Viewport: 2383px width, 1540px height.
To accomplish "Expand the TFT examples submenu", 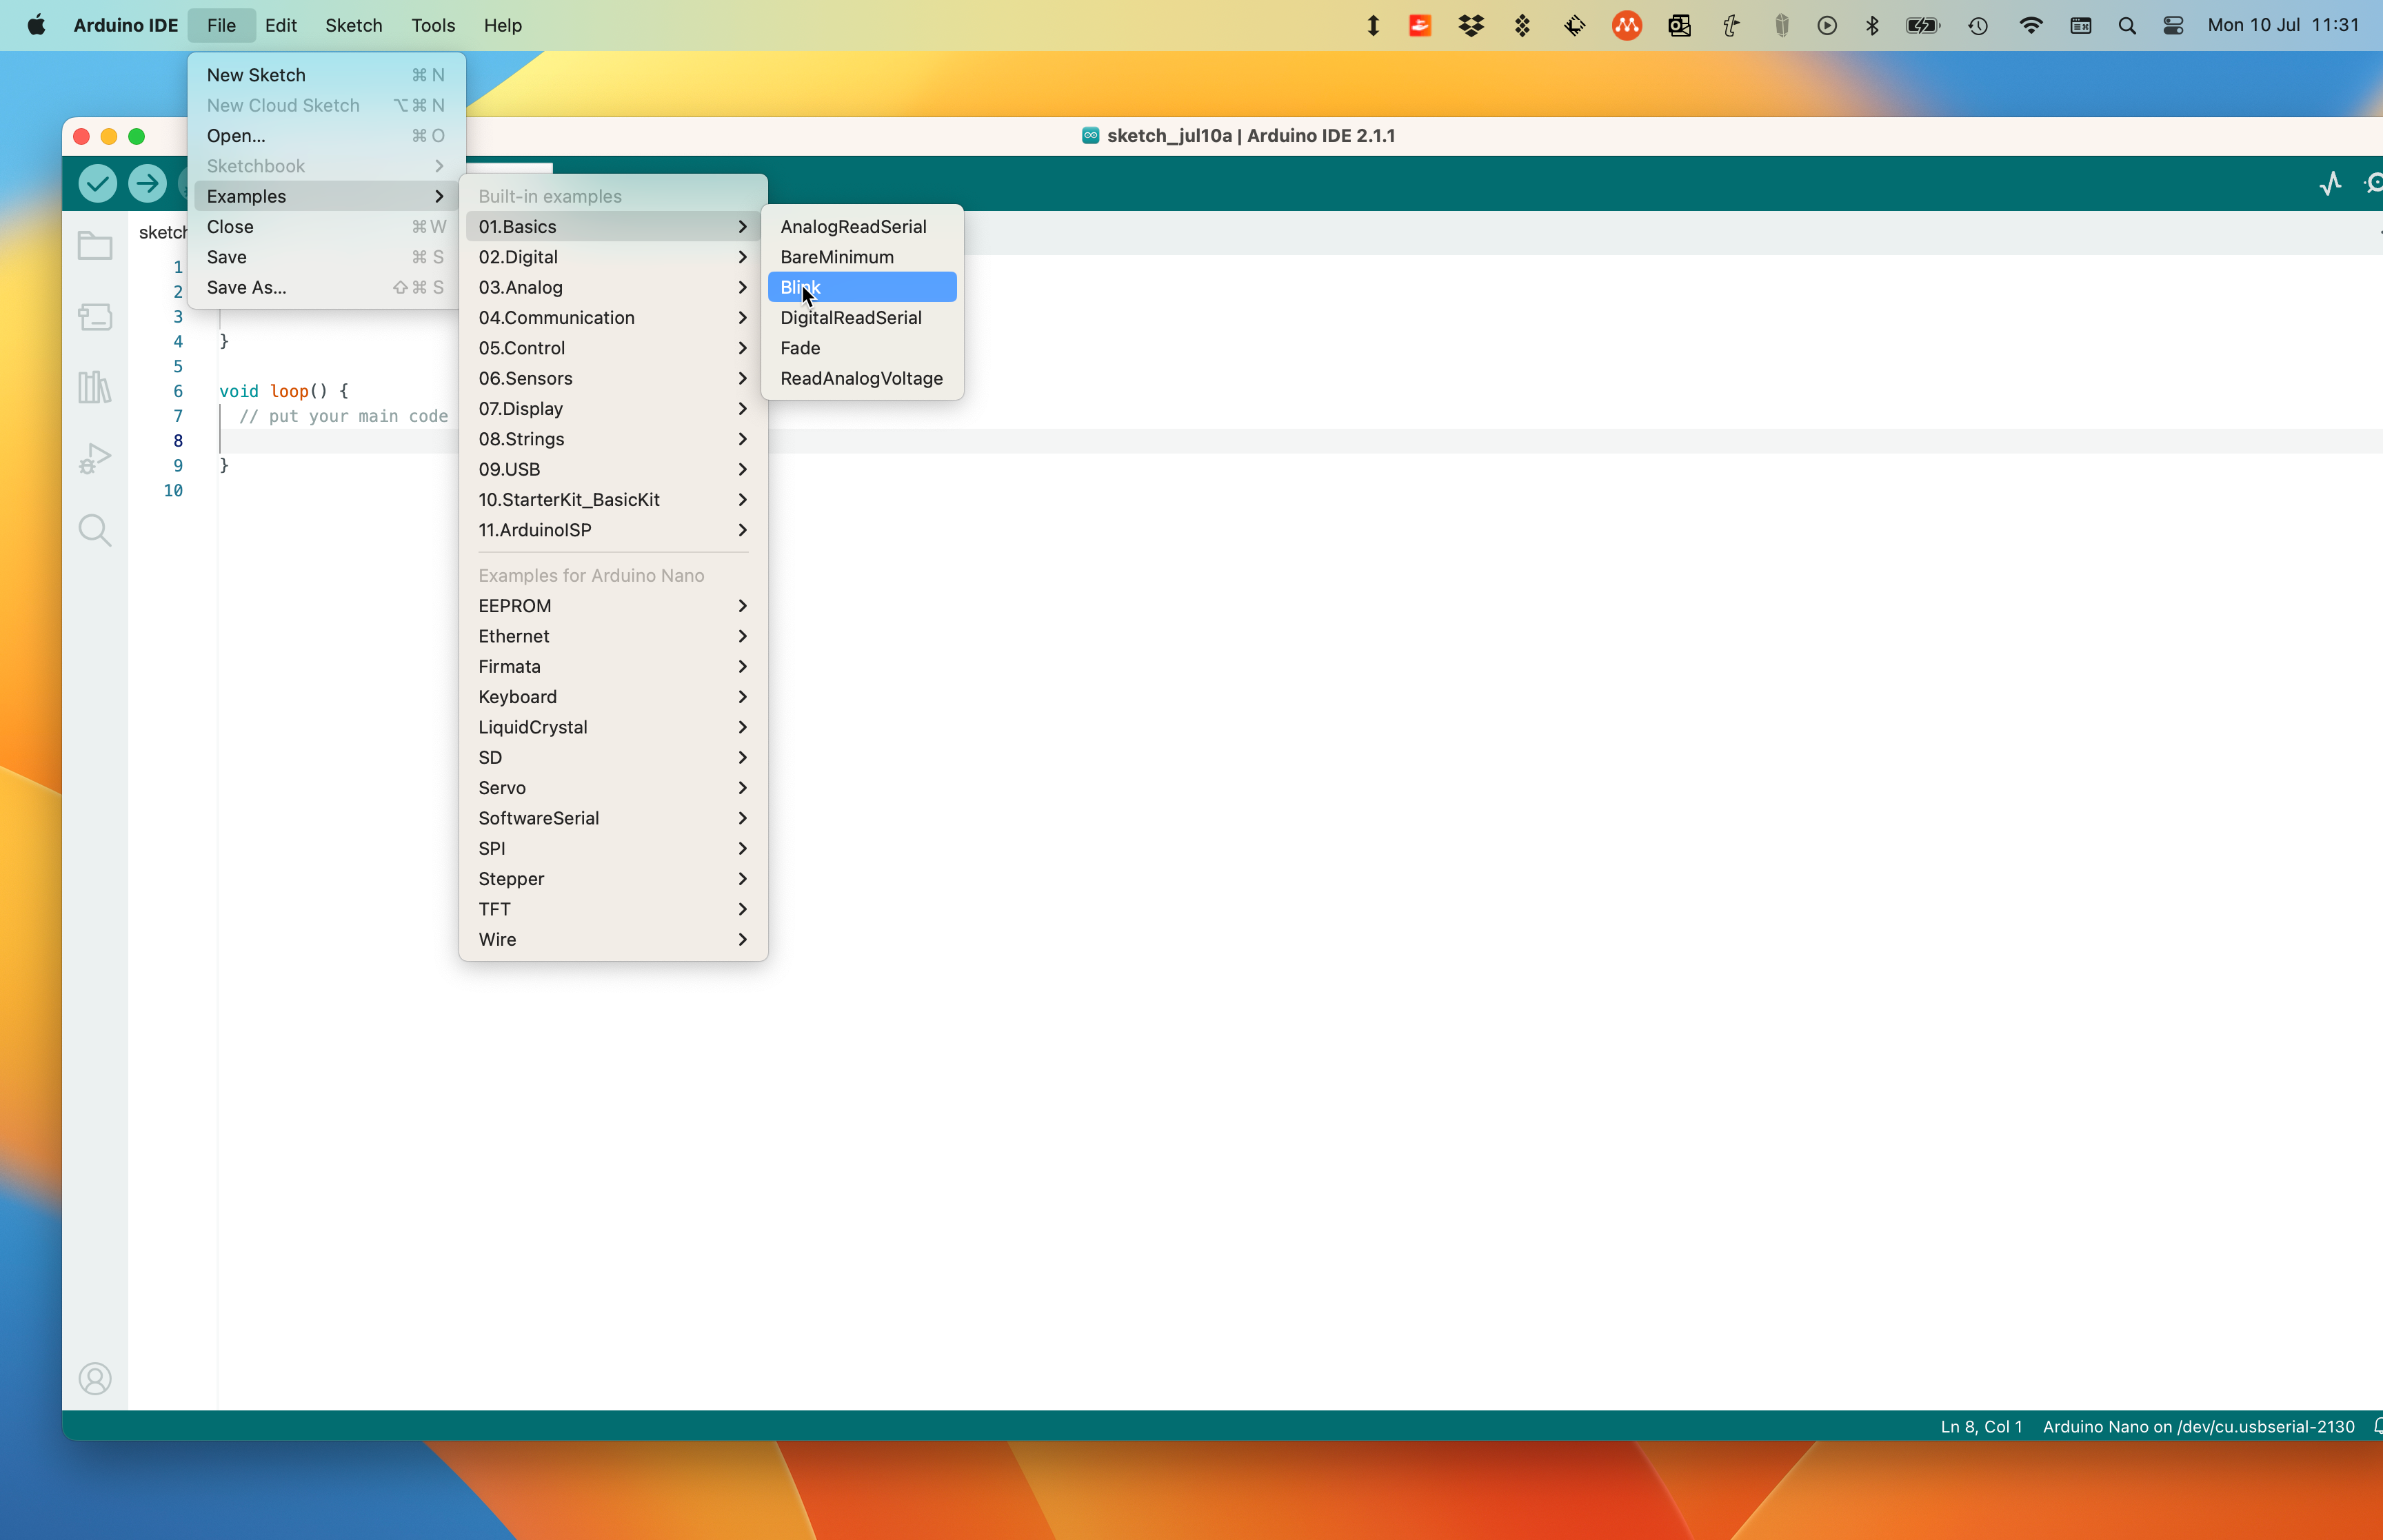I will tap(613, 909).
